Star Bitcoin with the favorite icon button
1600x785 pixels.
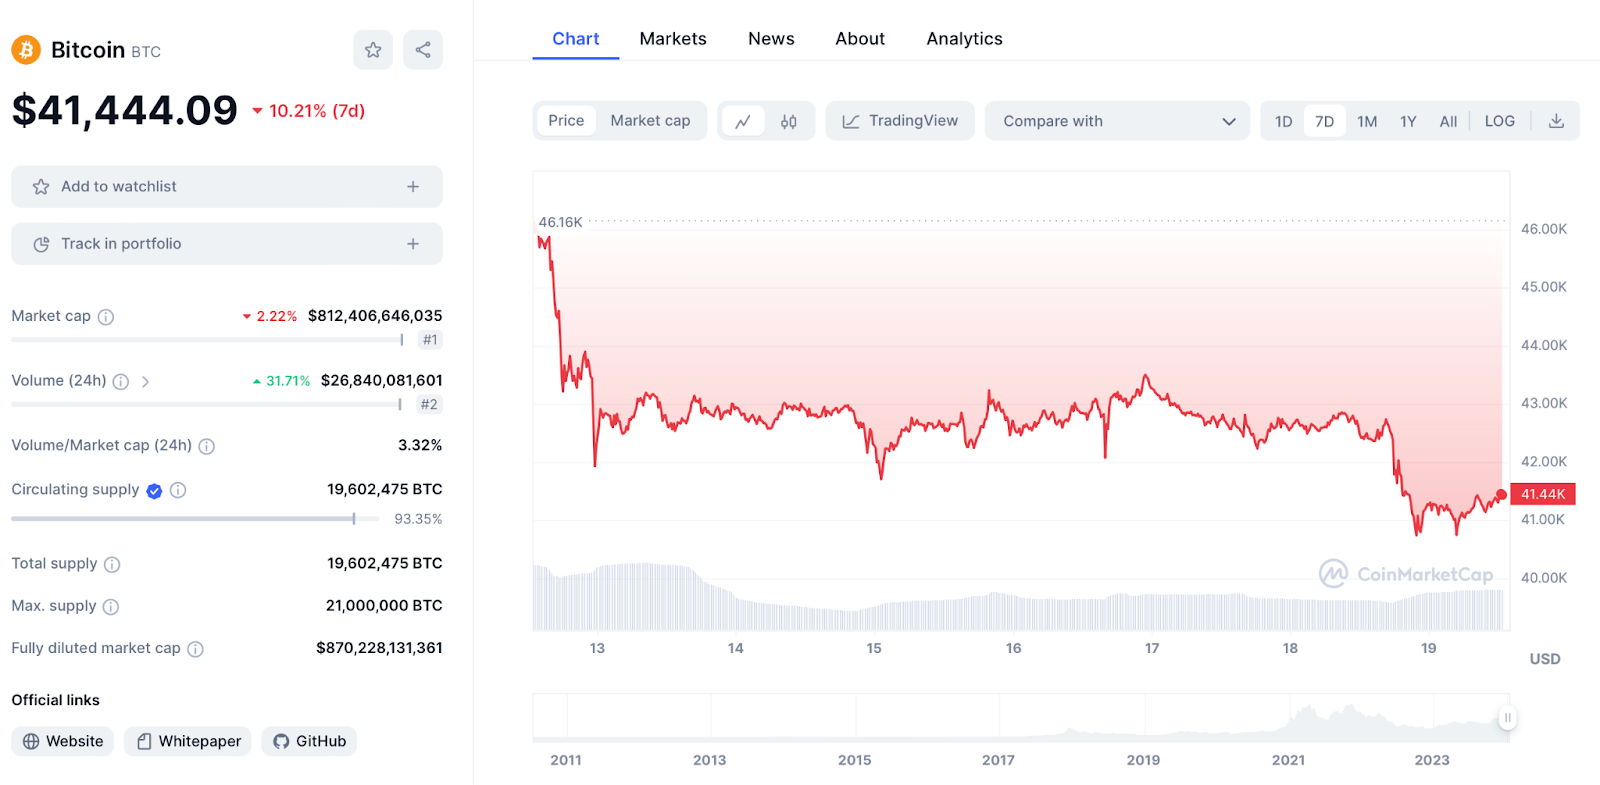[x=373, y=50]
